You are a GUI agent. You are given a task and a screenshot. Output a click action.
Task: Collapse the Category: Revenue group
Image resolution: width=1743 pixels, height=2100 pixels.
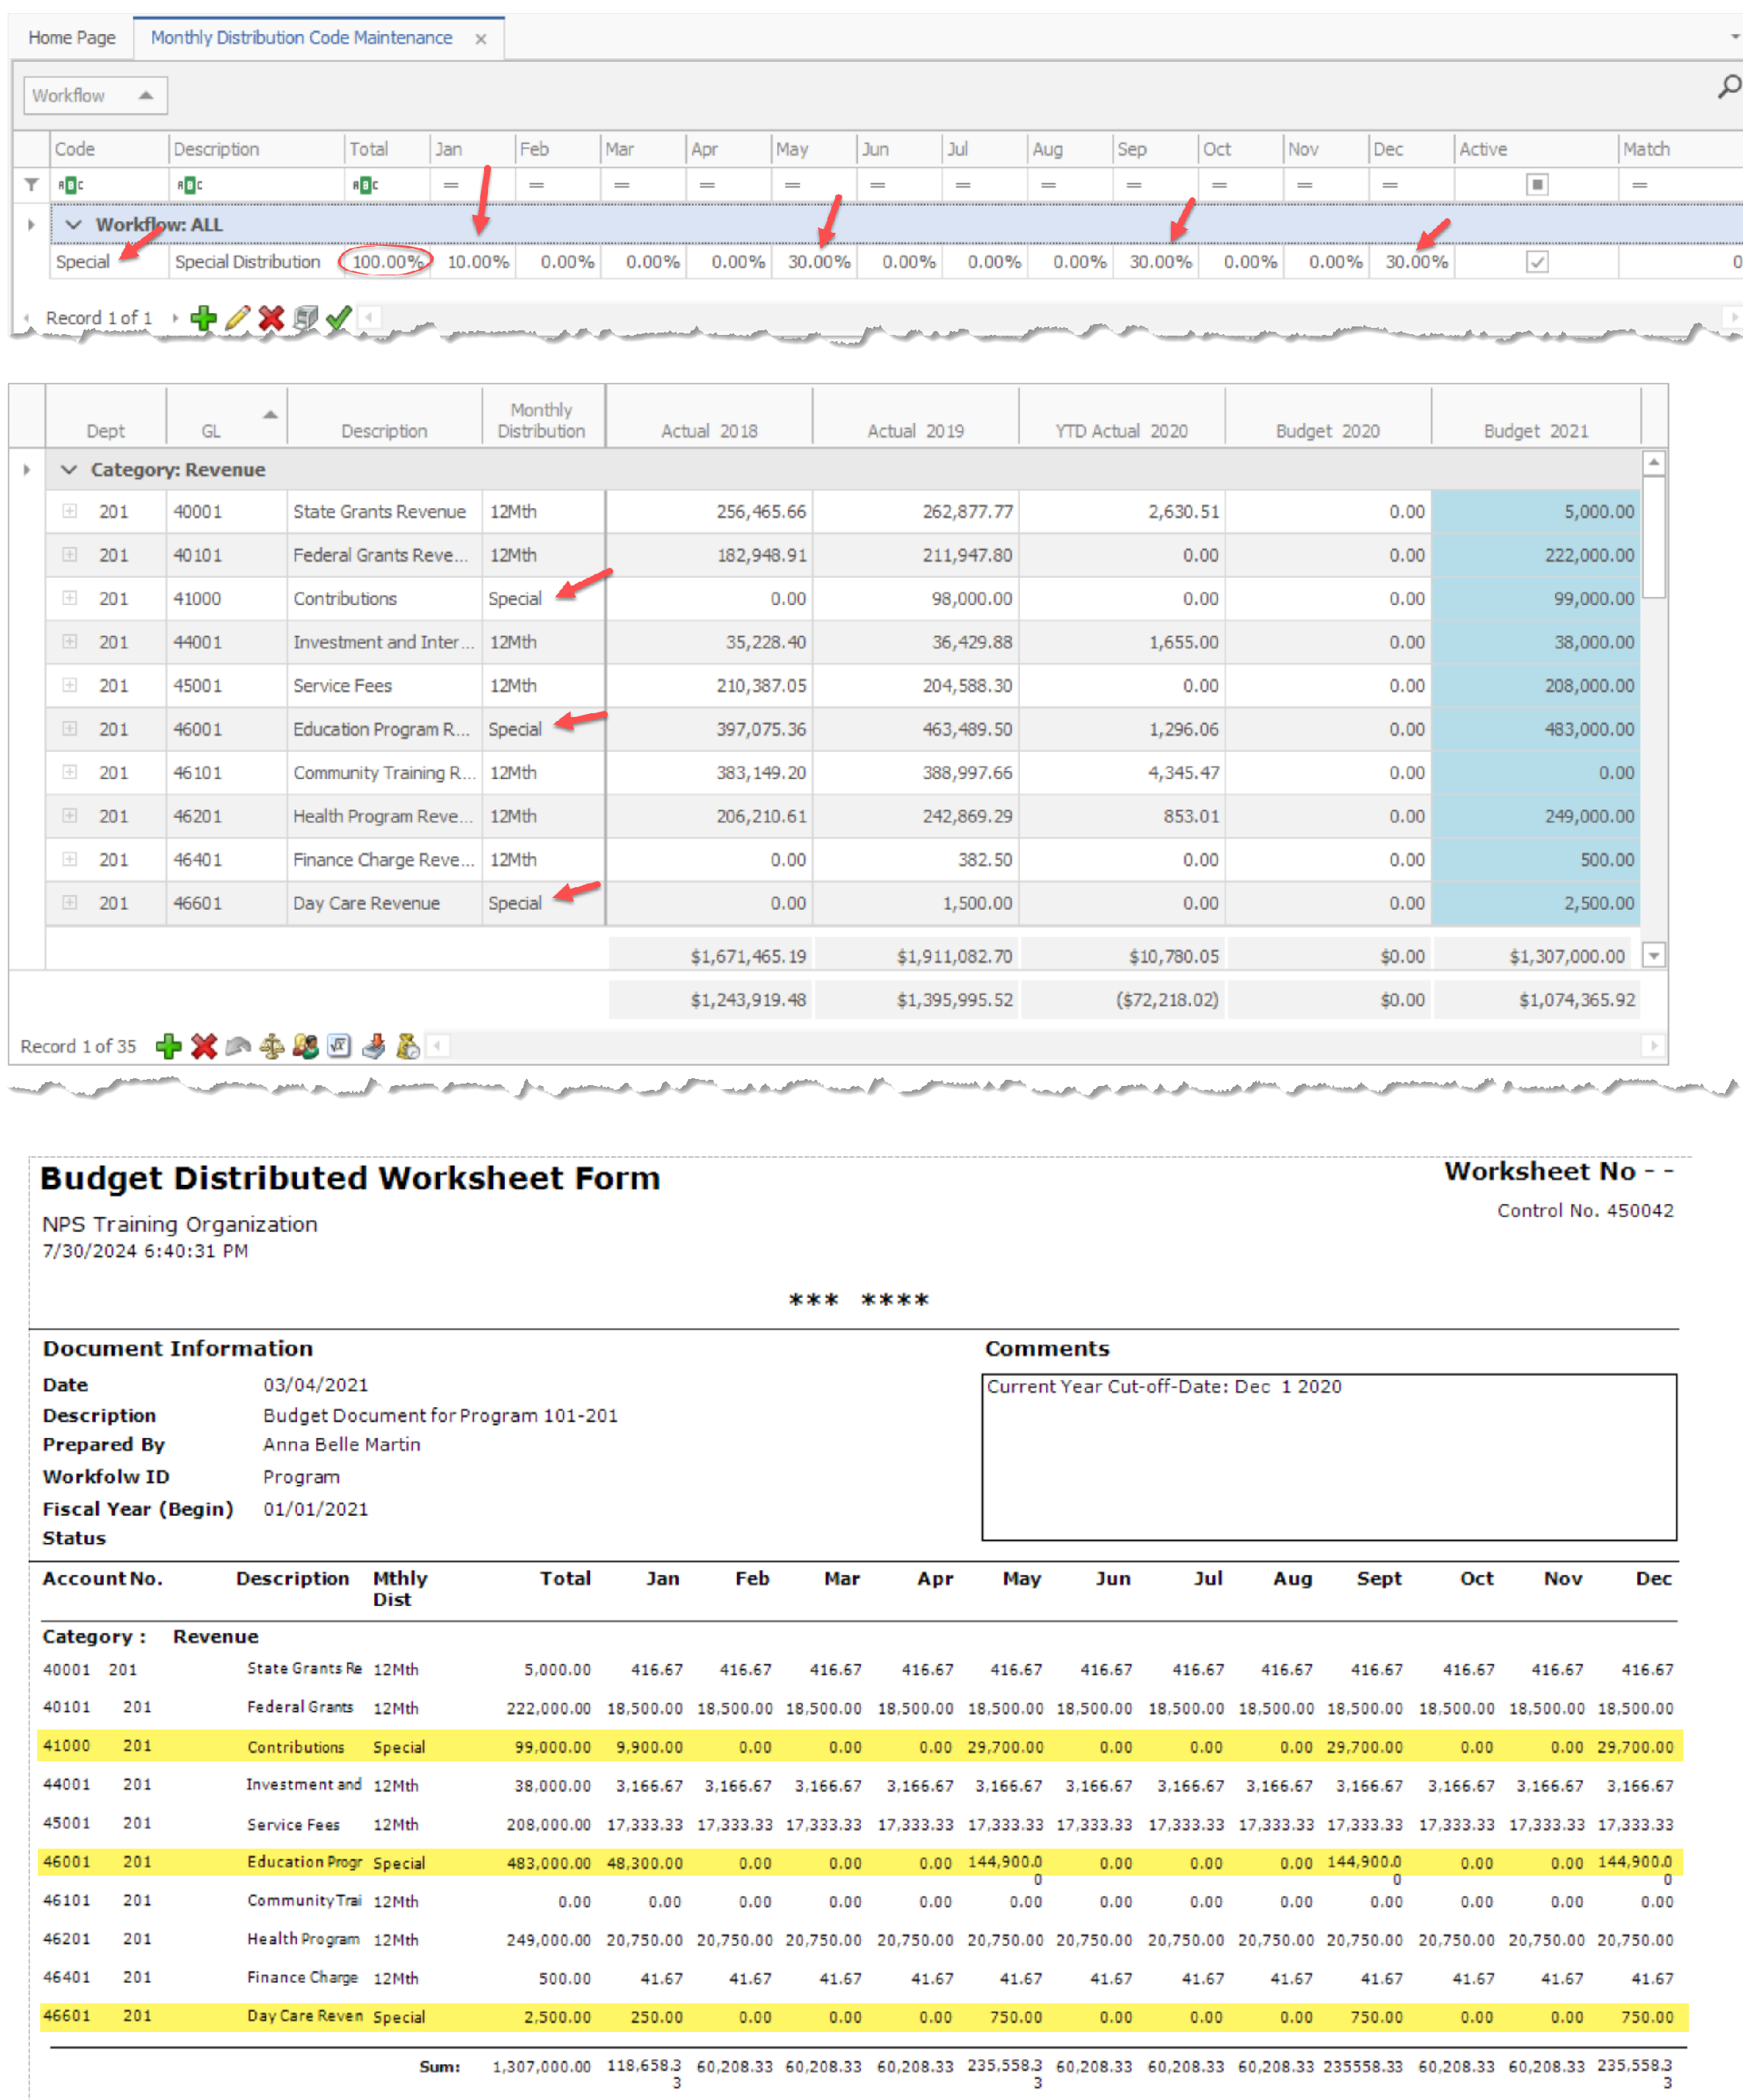point(69,469)
